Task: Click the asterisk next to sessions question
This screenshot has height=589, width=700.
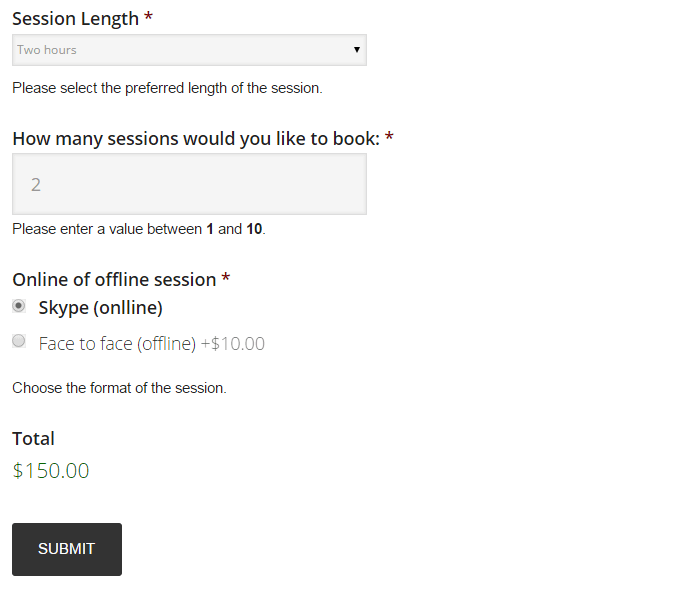Action: 389,136
